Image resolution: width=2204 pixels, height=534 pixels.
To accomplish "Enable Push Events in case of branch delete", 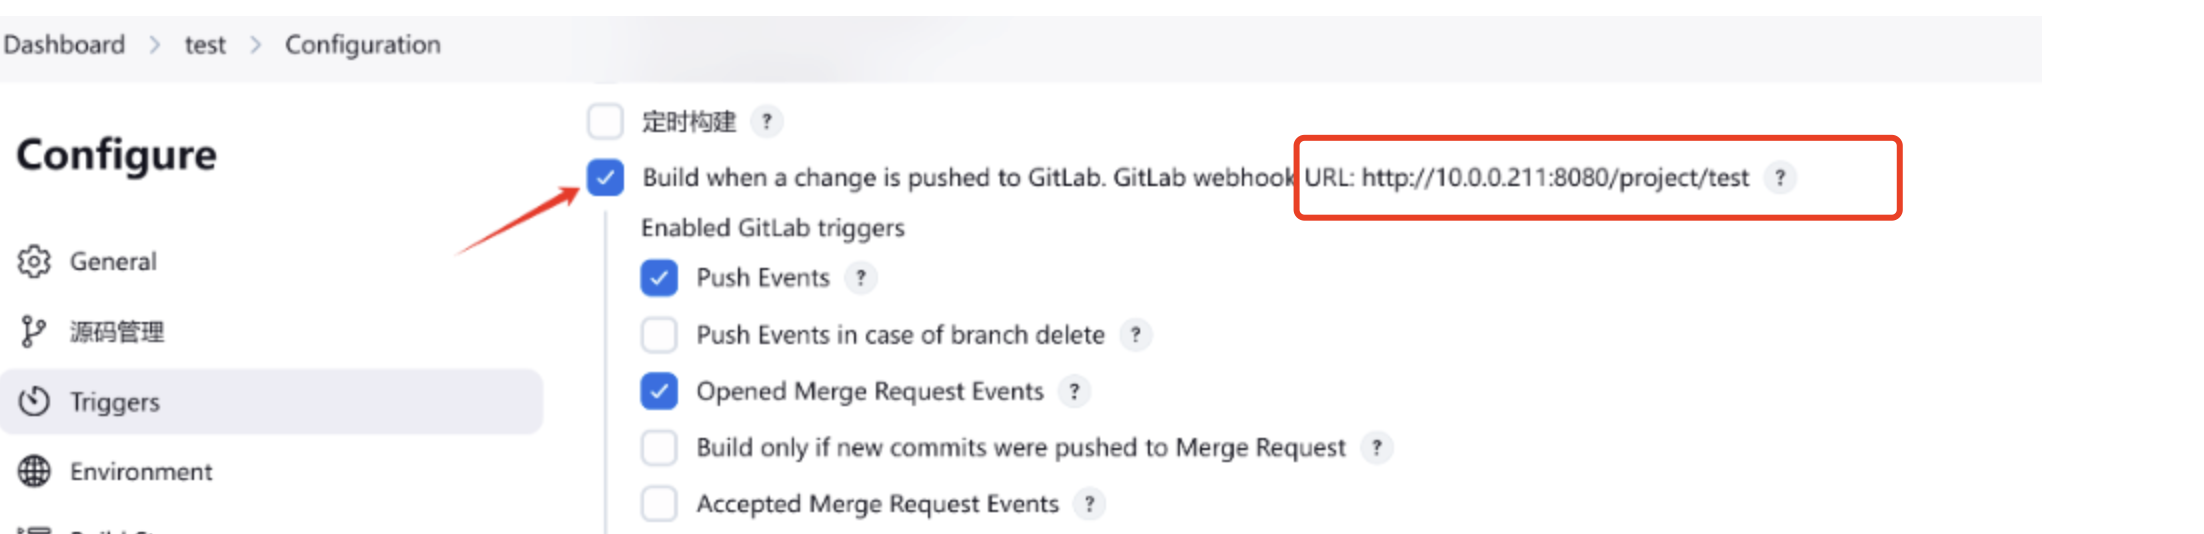I will coord(659,335).
